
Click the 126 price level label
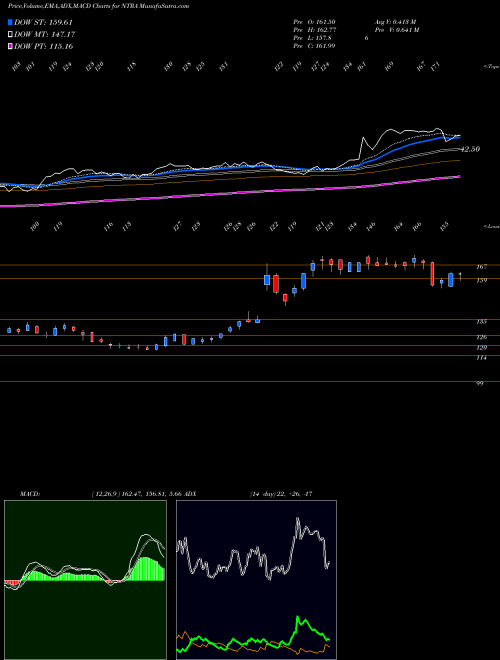pyautogui.click(x=482, y=337)
